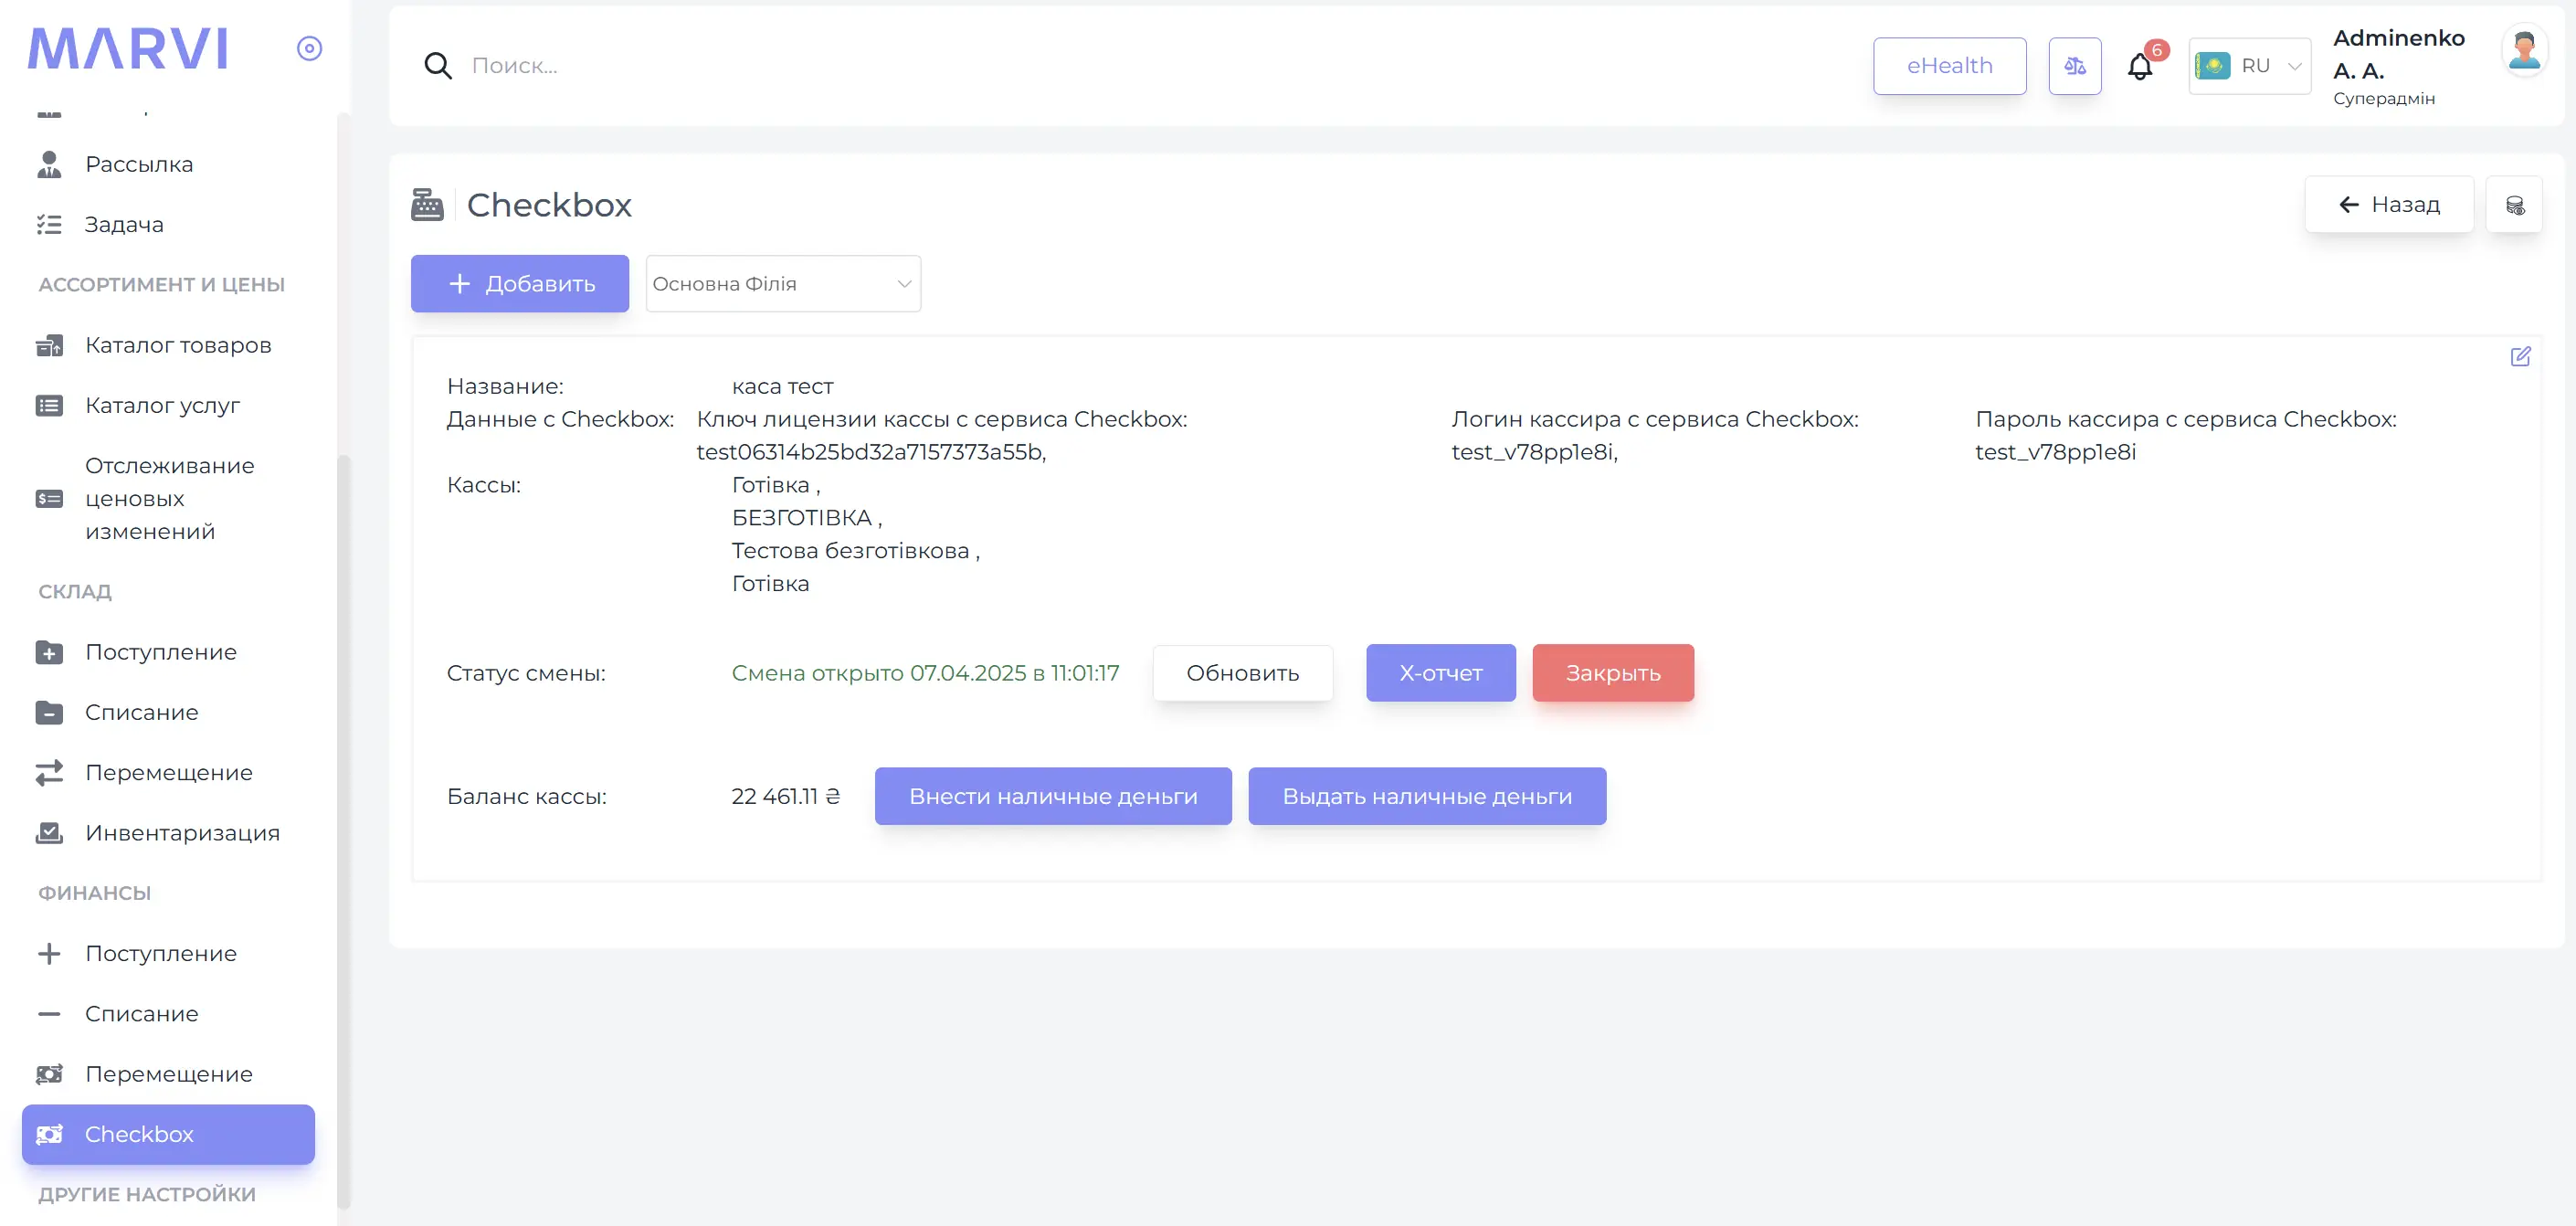Screen dimensions: 2576x1226
Task: Click the Рассылка person icon
Action: click(49, 164)
